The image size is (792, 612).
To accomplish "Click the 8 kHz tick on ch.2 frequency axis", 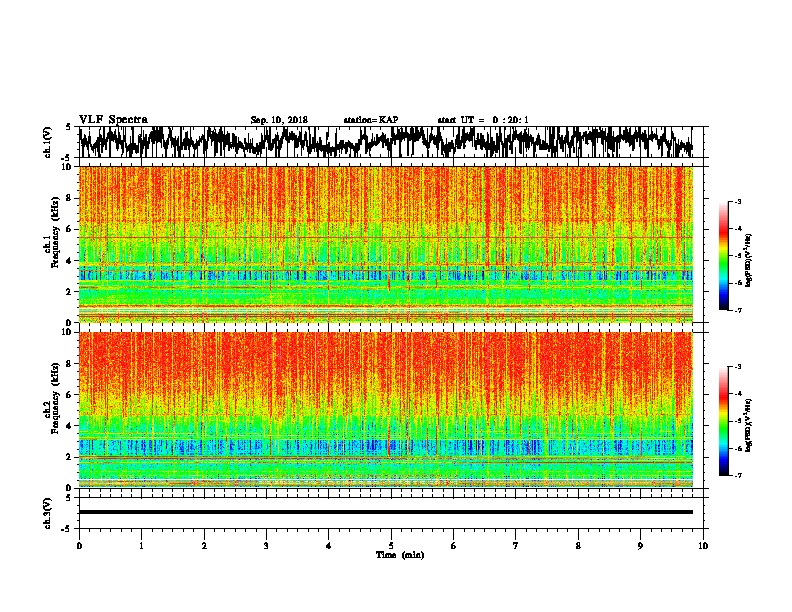I will click(69, 364).
